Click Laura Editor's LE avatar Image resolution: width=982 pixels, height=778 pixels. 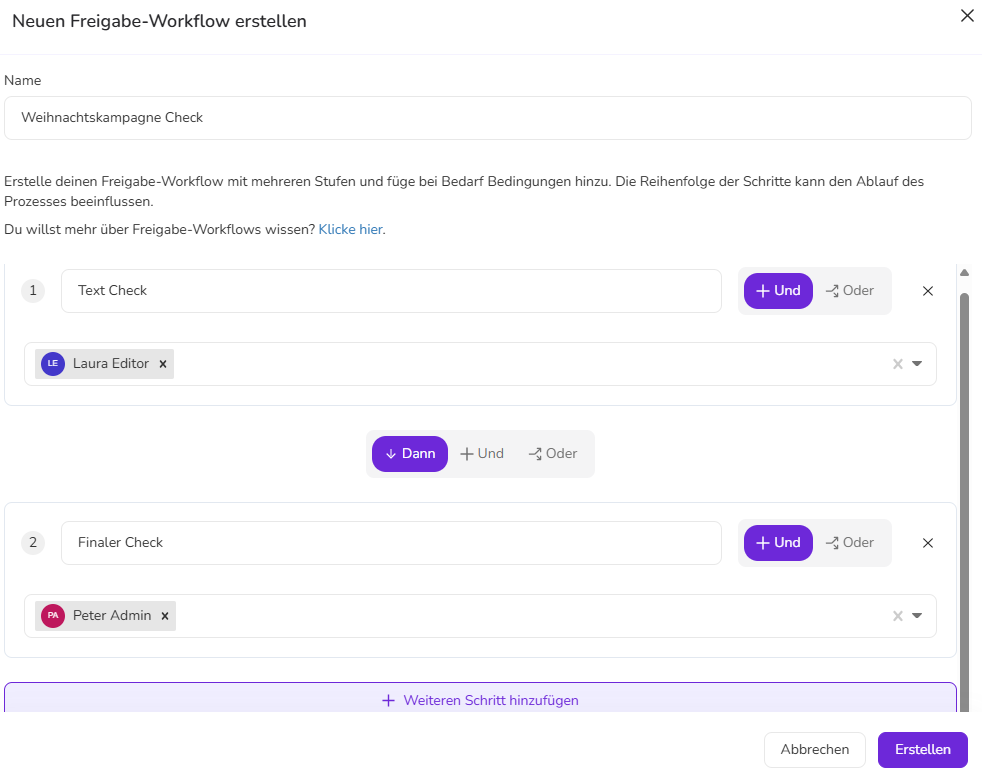click(x=53, y=364)
